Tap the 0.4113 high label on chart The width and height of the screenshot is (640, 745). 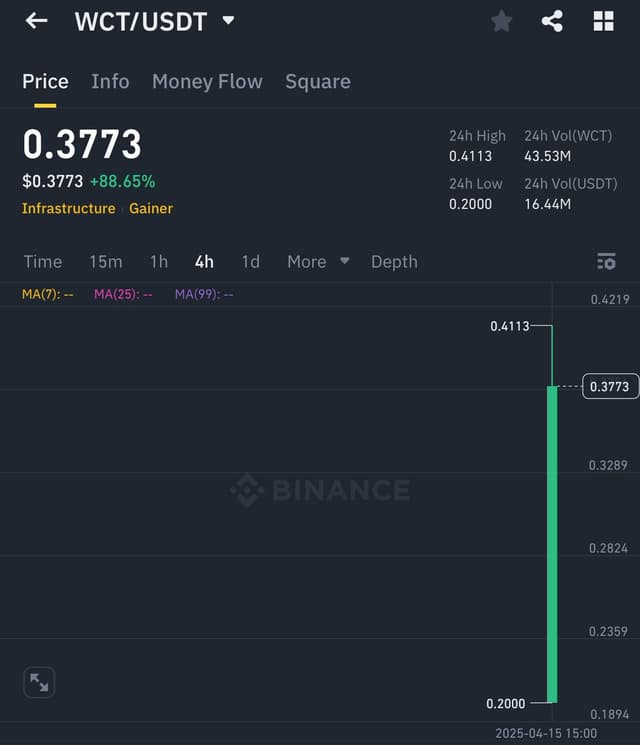tap(510, 326)
